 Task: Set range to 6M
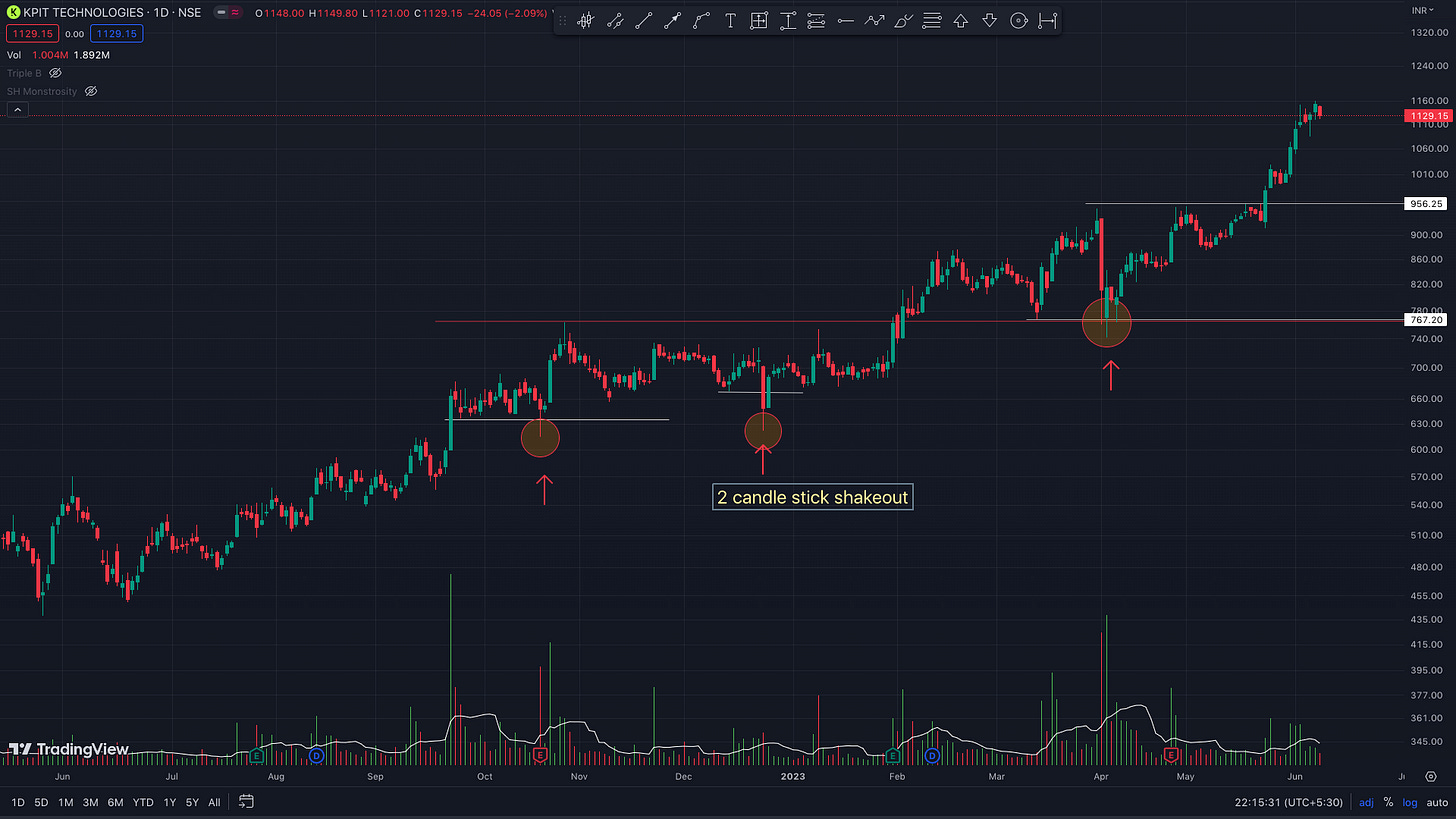point(115,802)
